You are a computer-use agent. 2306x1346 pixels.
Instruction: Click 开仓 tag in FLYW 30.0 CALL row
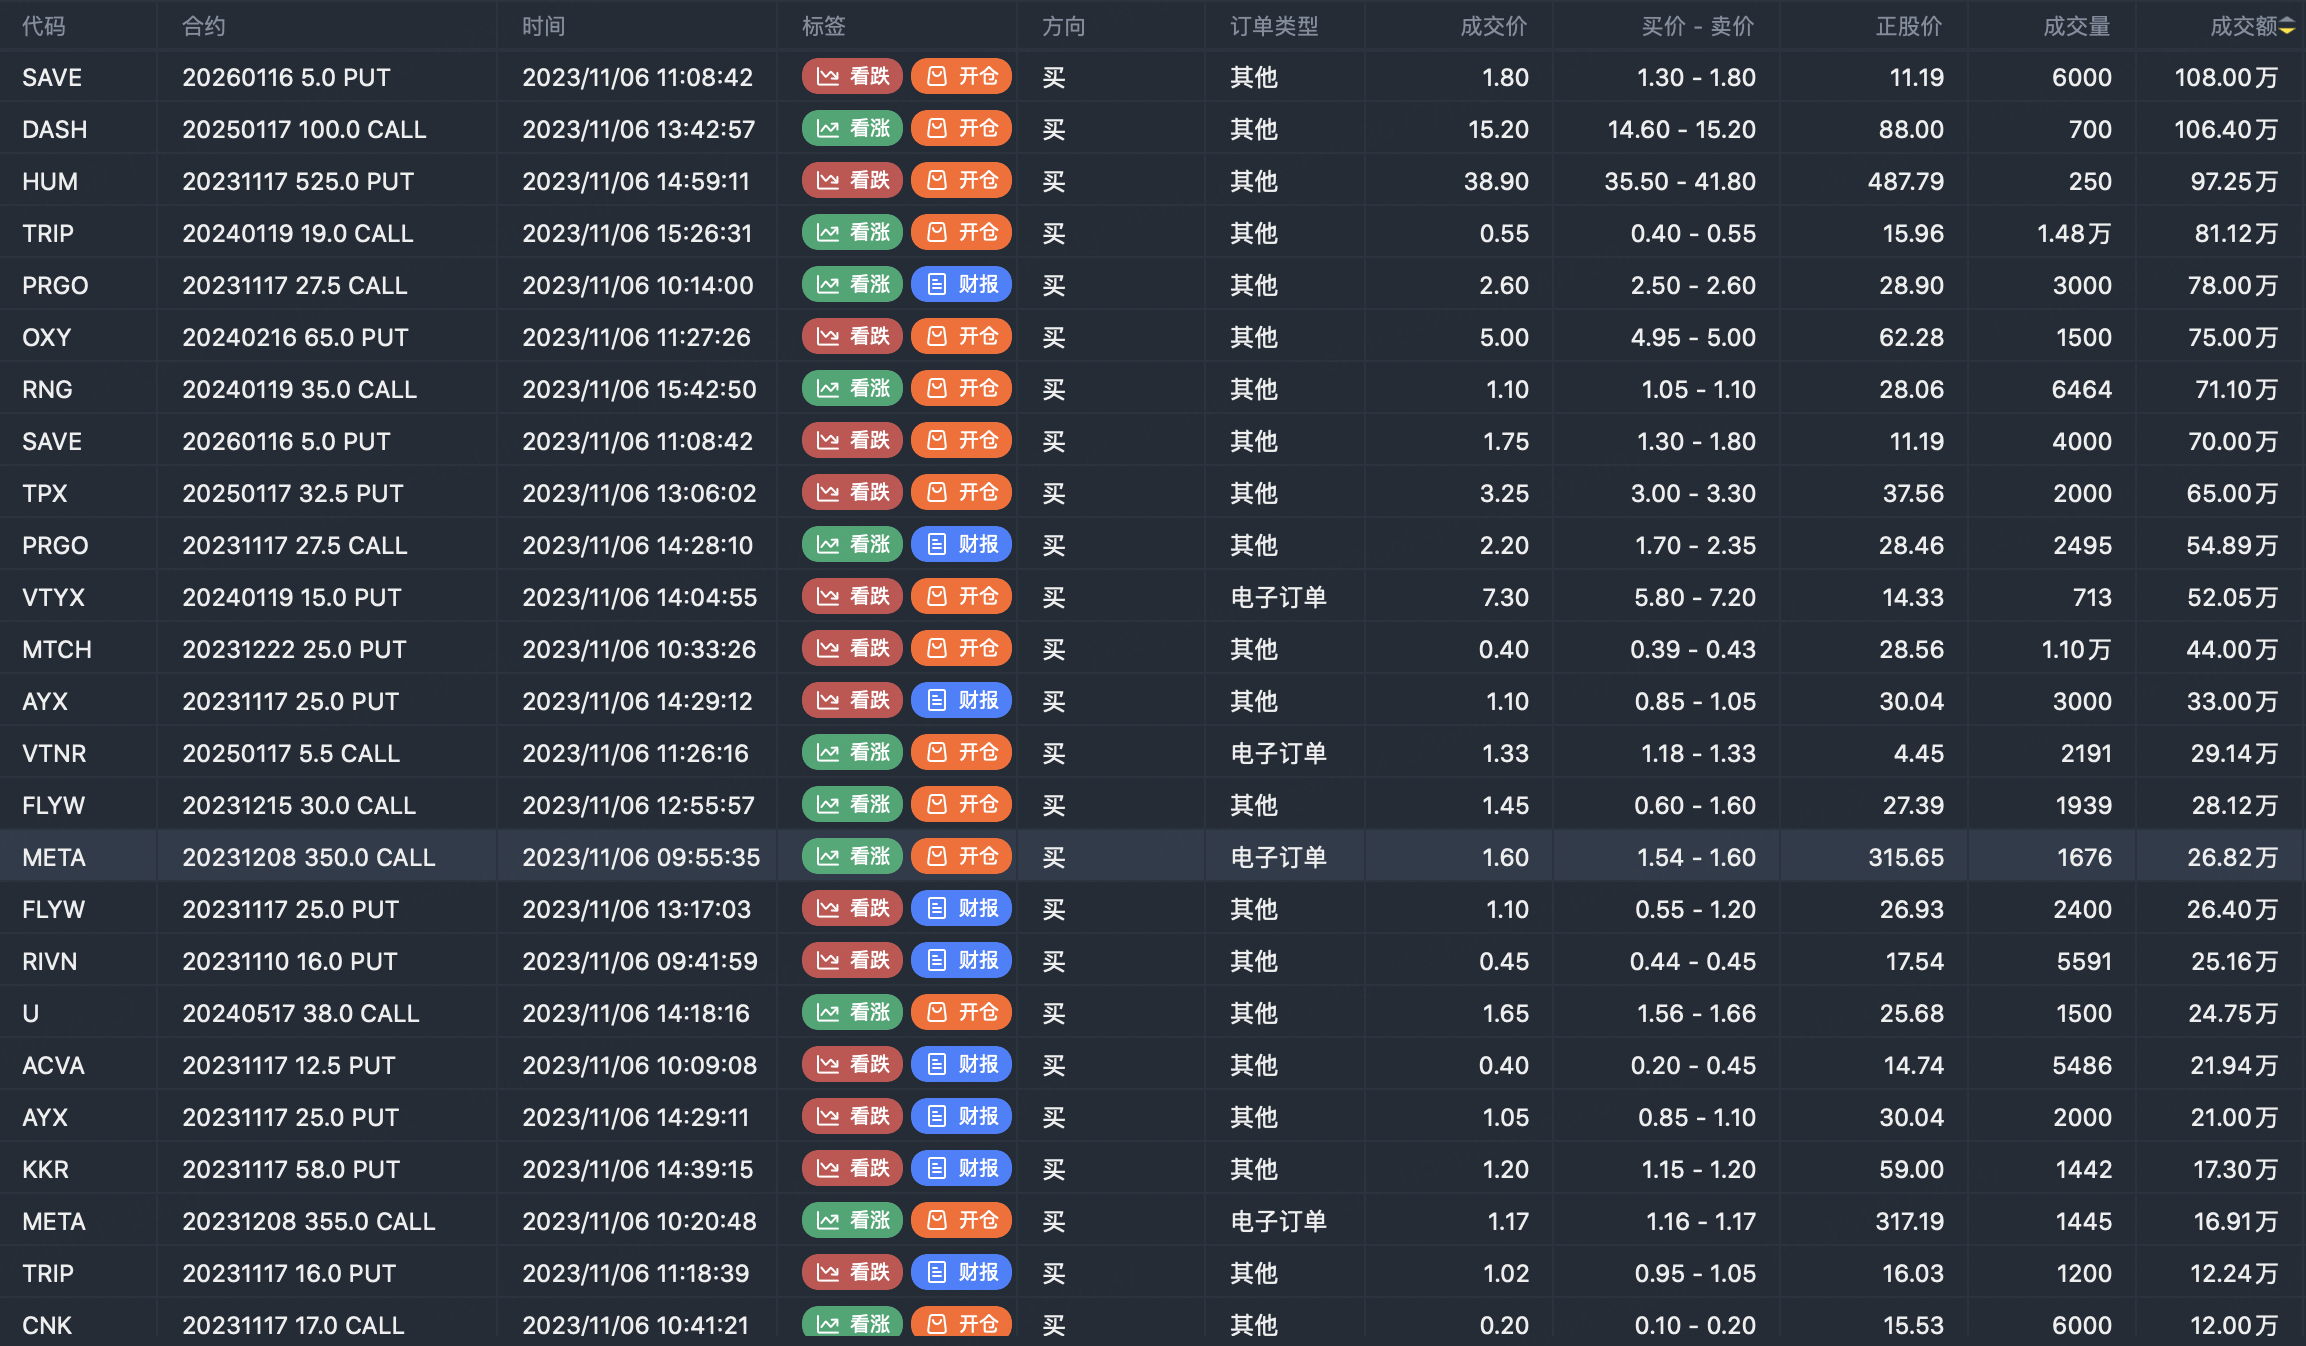coord(961,805)
